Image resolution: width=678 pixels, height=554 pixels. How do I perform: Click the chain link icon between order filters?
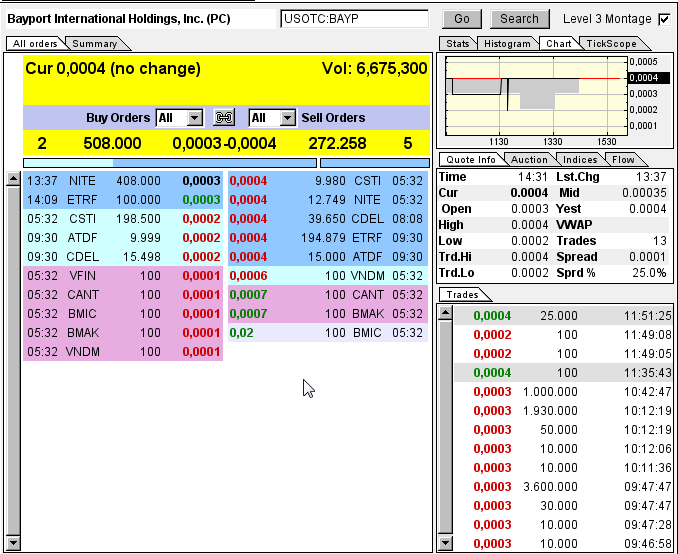(224, 118)
